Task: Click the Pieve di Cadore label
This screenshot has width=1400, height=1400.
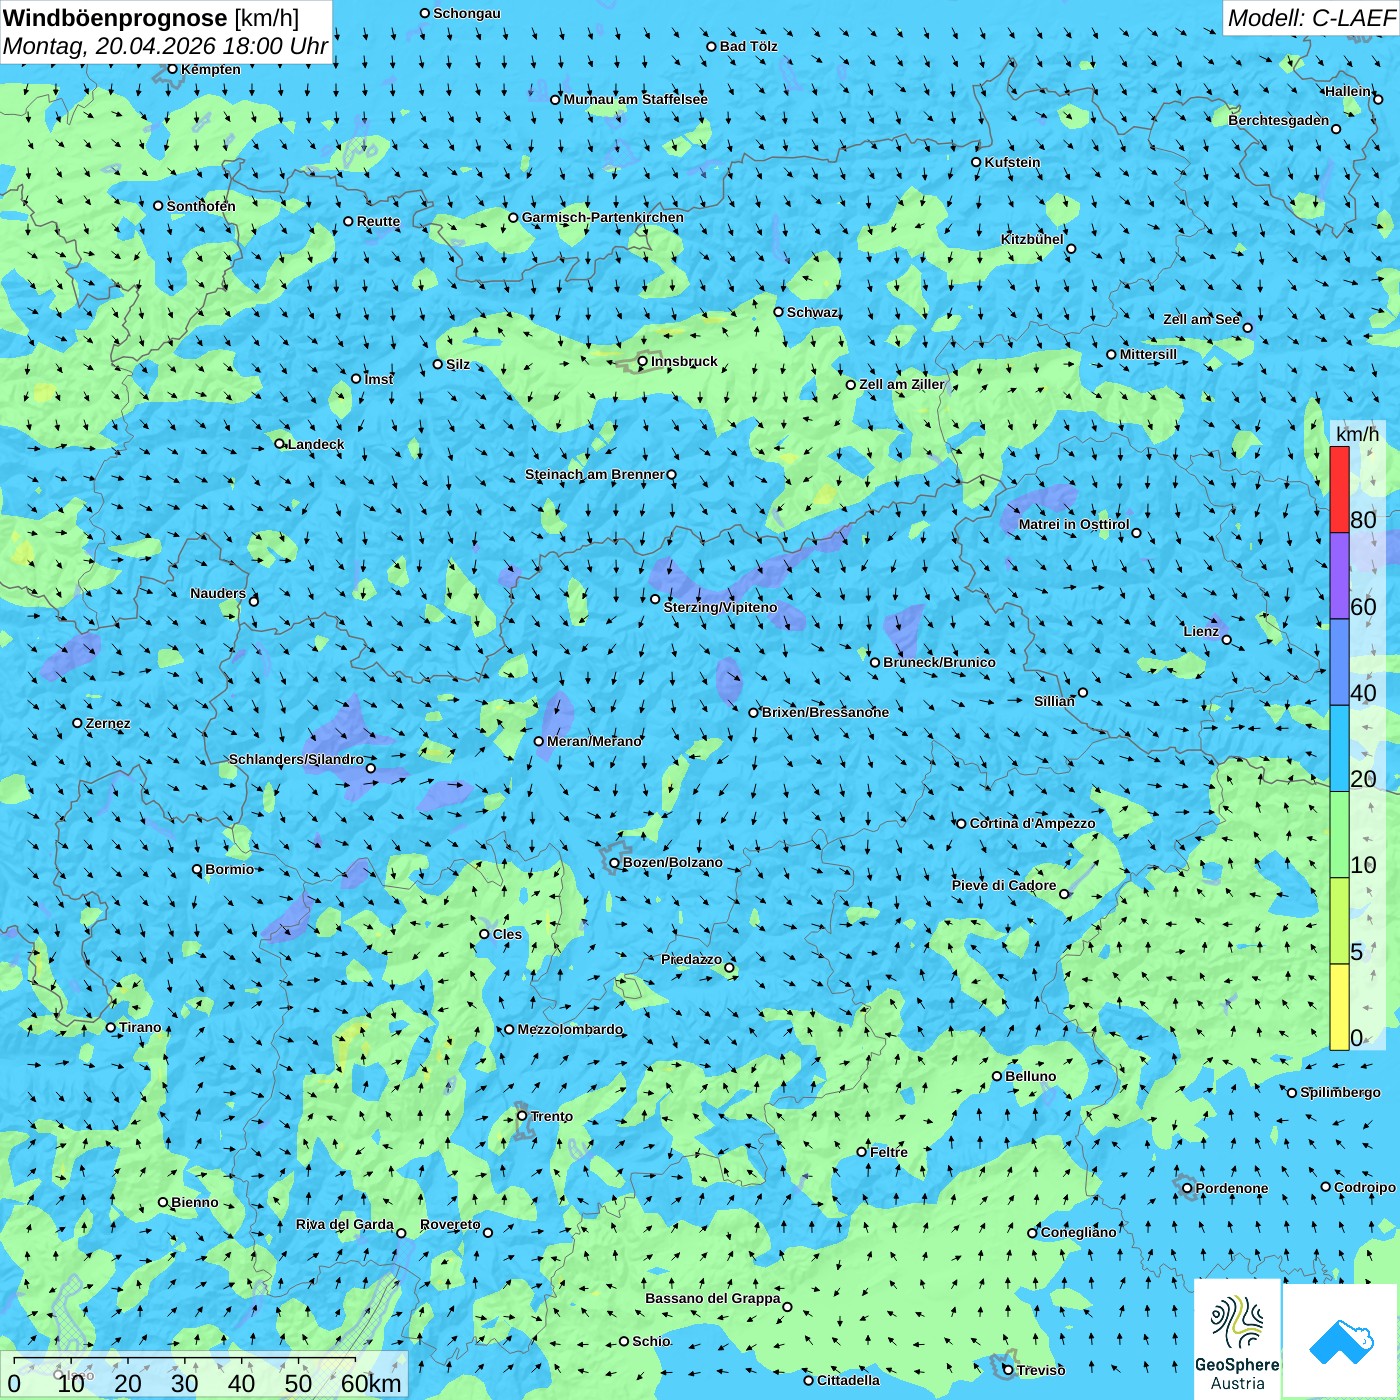Action: [1004, 885]
